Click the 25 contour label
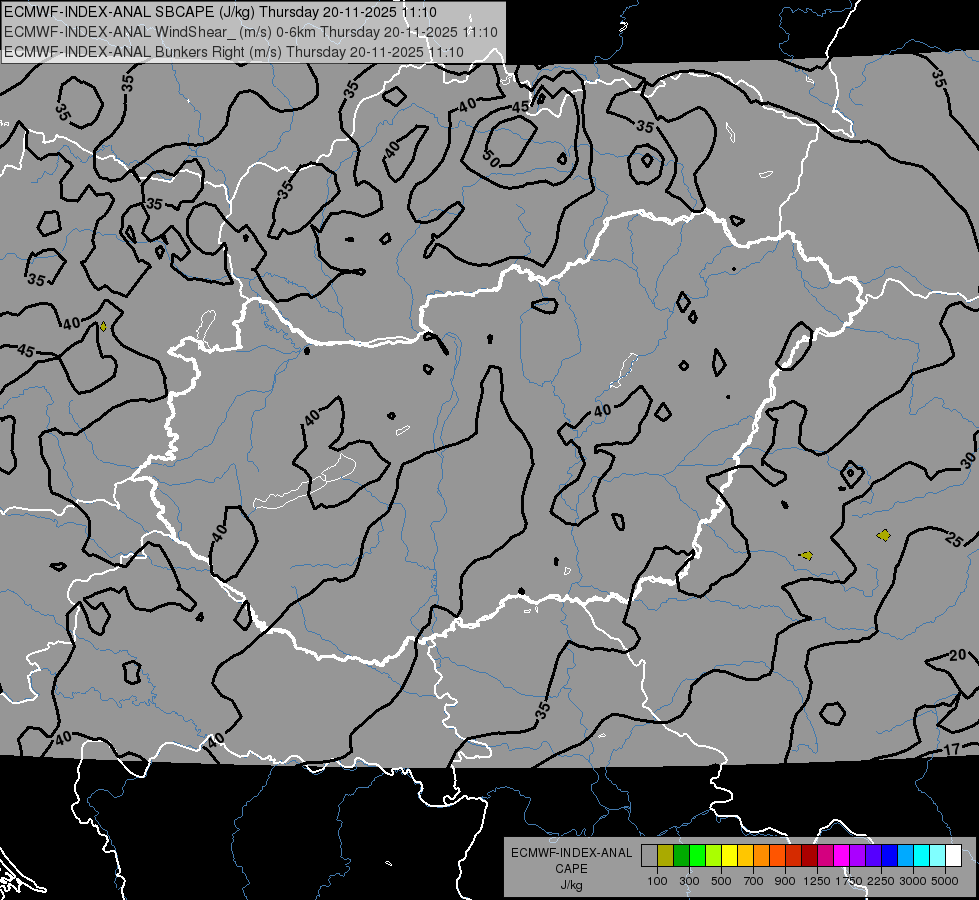The width and height of the screenshot is (979, 900). [x=954, y=539]
